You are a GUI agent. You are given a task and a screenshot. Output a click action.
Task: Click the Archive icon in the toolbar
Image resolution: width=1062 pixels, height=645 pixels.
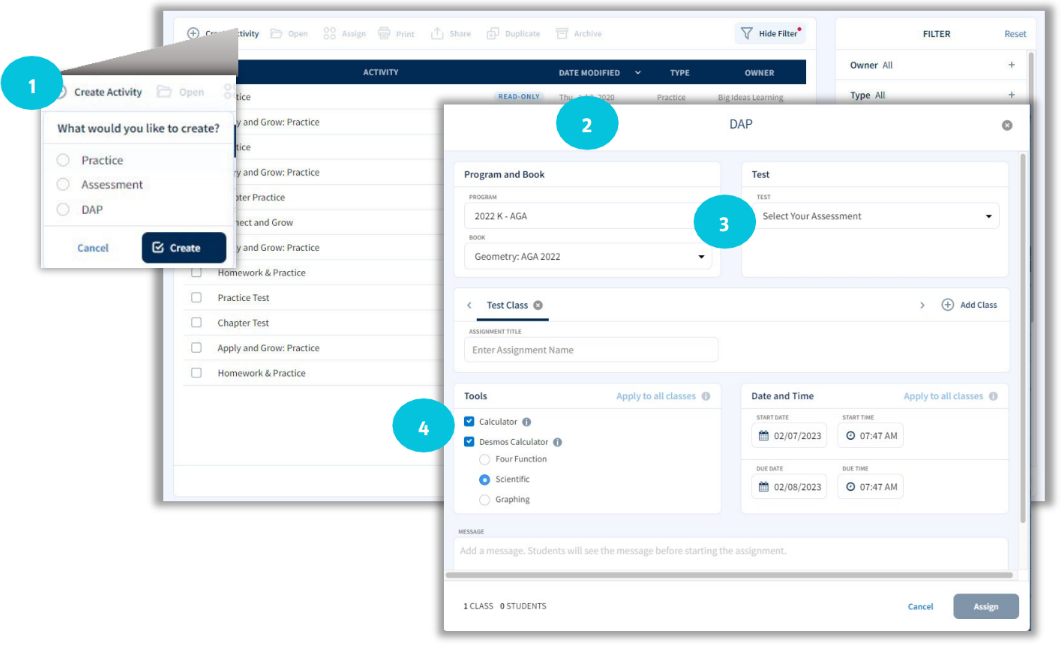click(562, 34)
